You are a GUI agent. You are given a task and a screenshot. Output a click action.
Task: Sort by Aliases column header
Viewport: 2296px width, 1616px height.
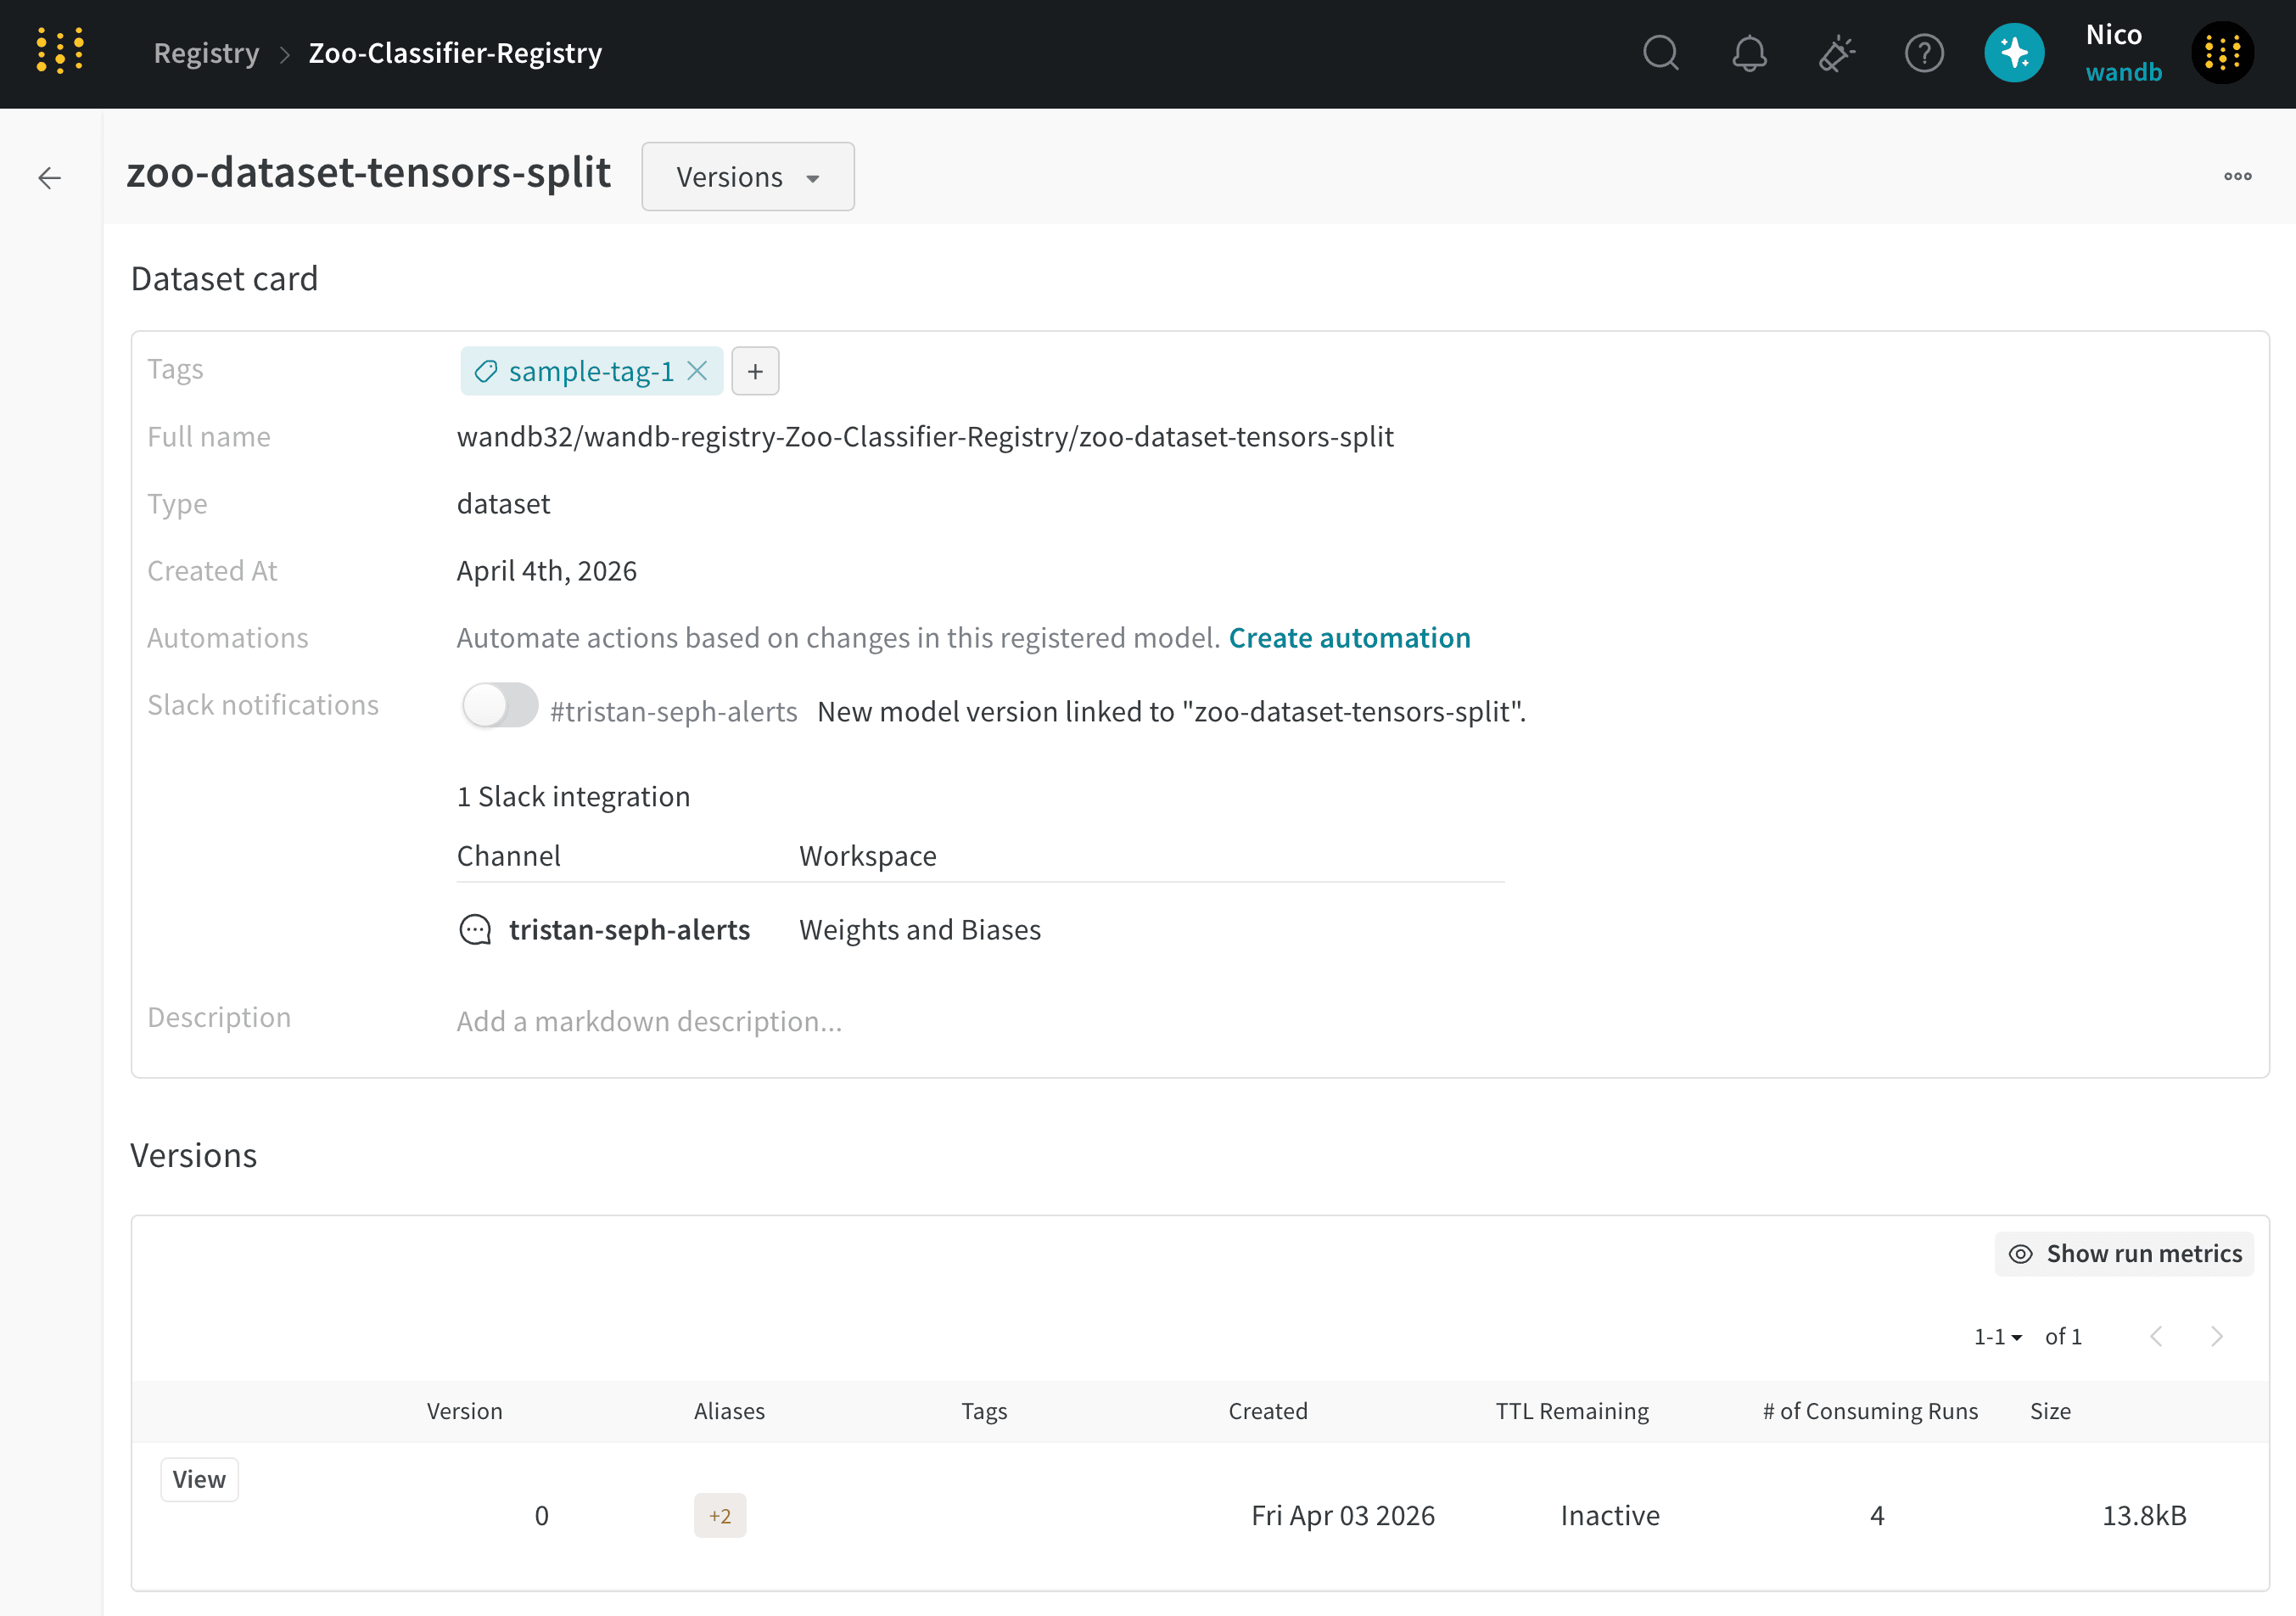point(729,1411)
